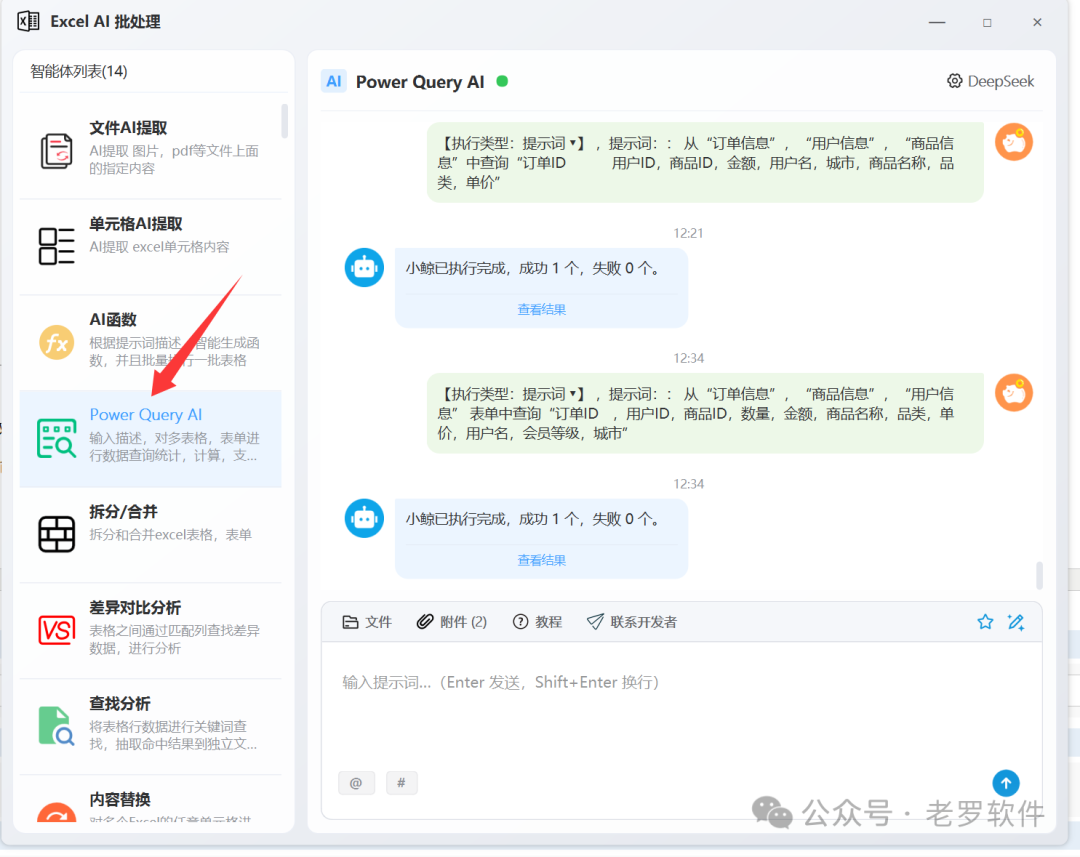Click the Excel app icon in the title bar
The image size is (1080, 857).
(x=28, y=21)
